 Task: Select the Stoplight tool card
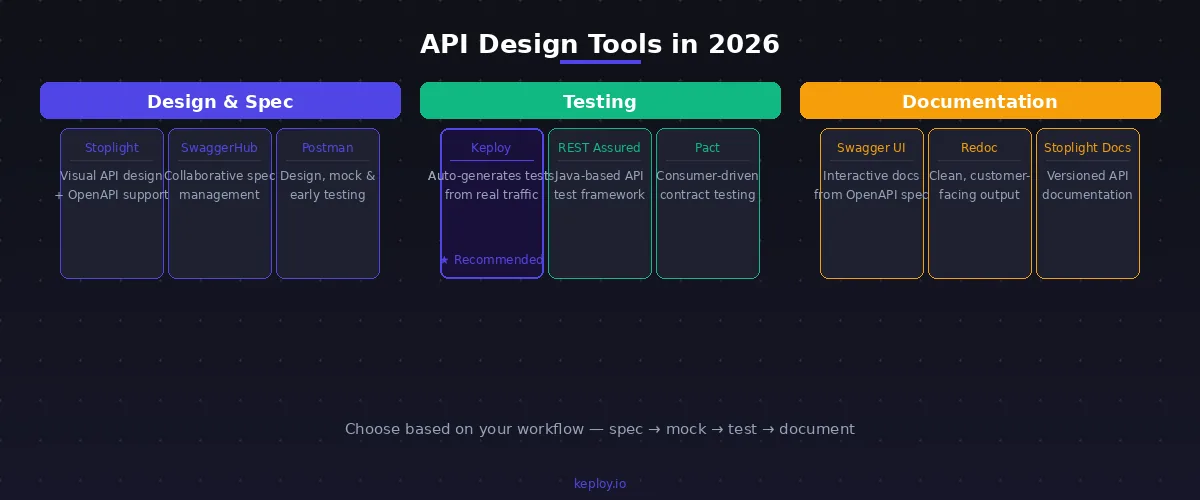click(112, 203)
